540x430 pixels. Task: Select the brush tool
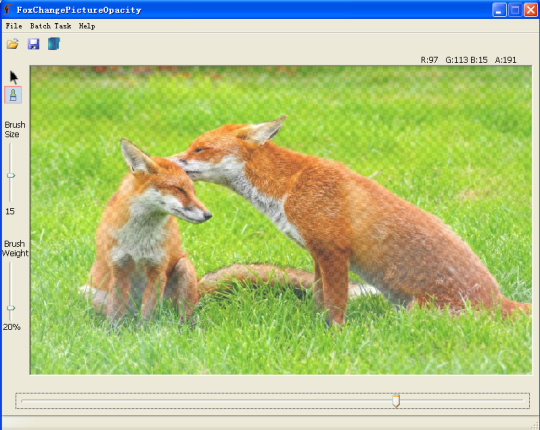[x=13, y=95]
